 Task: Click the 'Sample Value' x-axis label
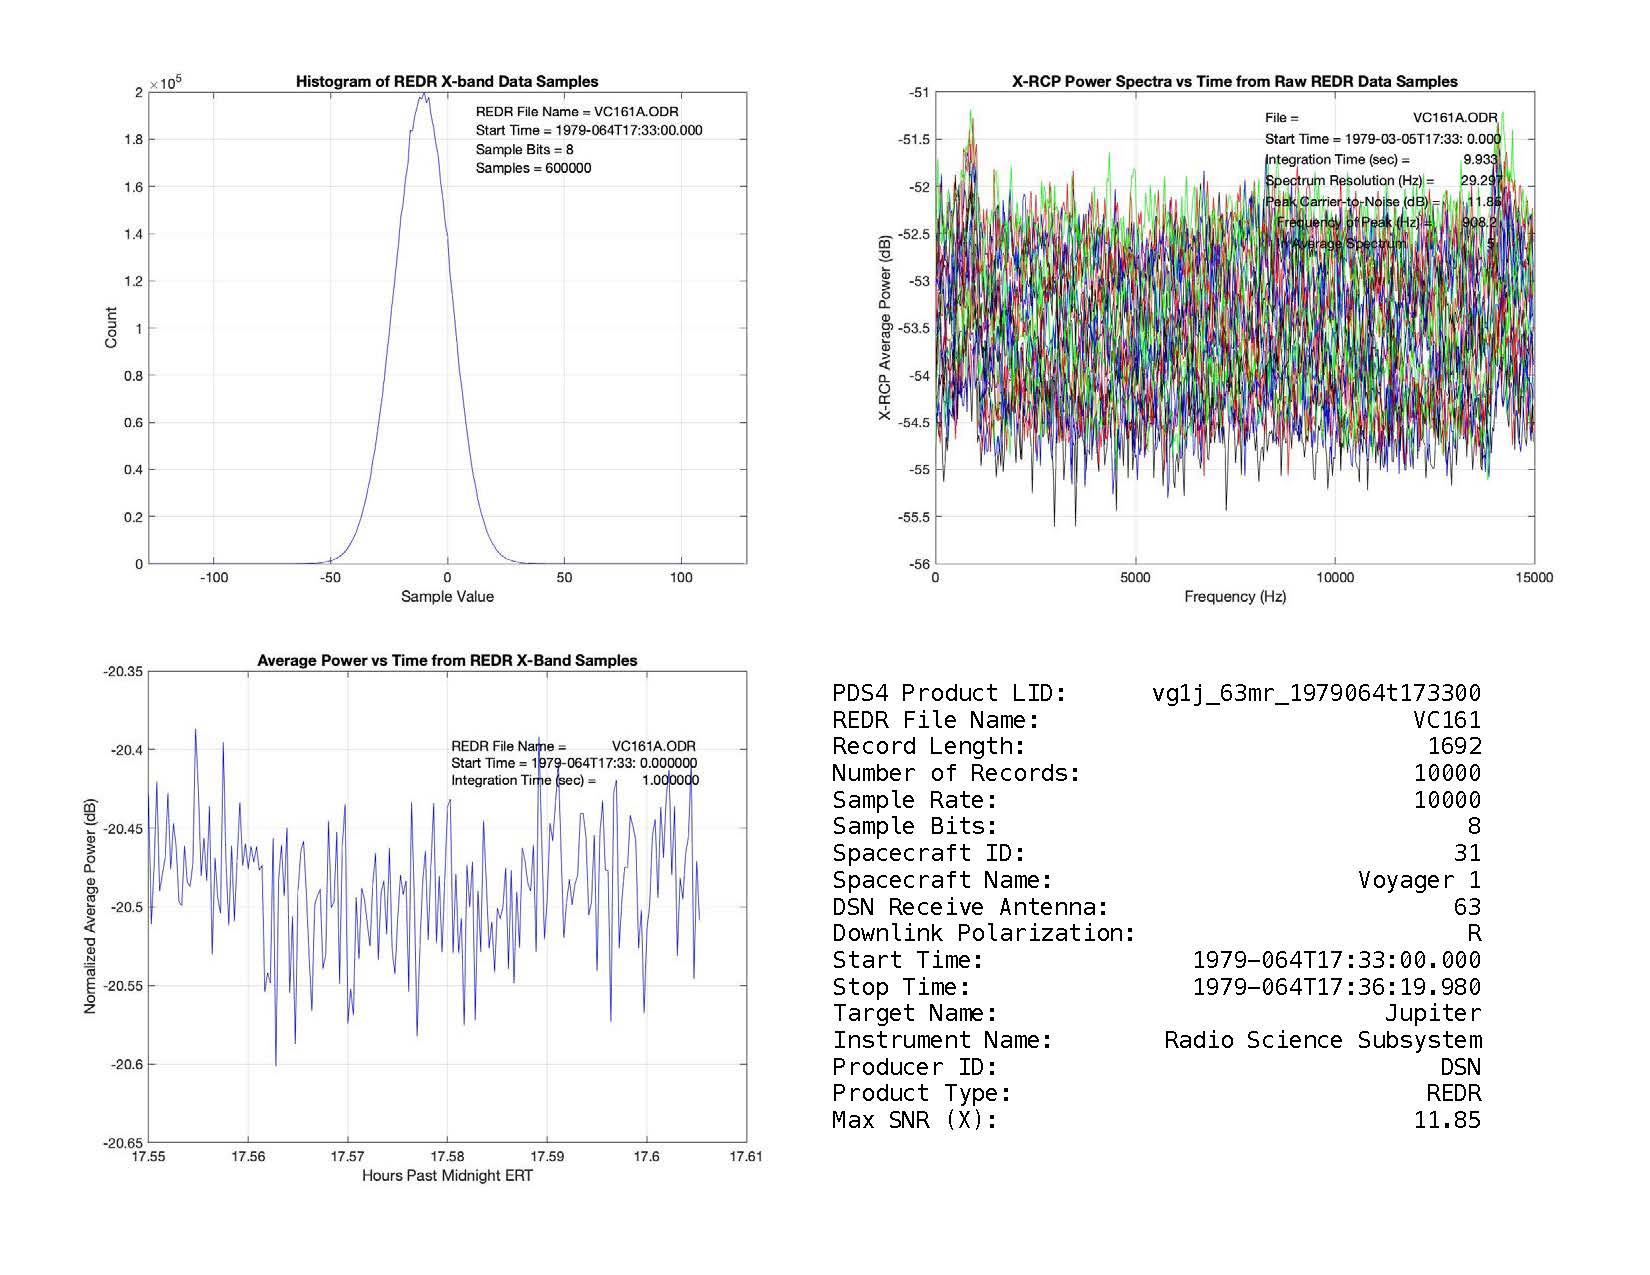click(447, 597)
